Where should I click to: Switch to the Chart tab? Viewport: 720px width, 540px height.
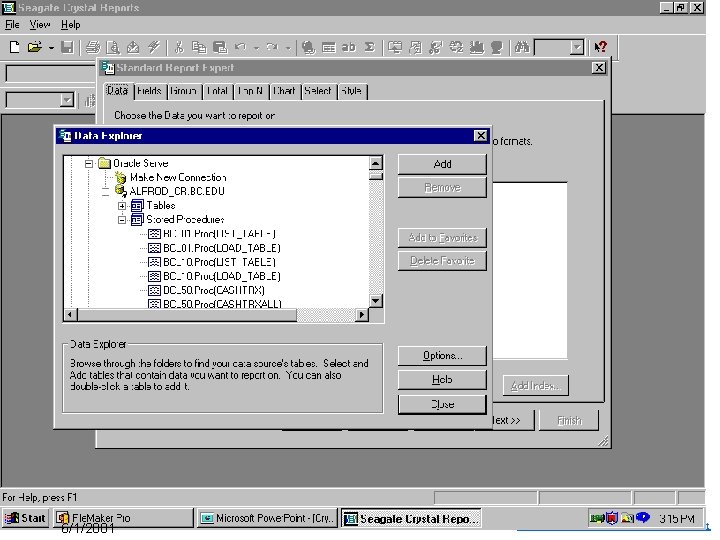(284, 91)
